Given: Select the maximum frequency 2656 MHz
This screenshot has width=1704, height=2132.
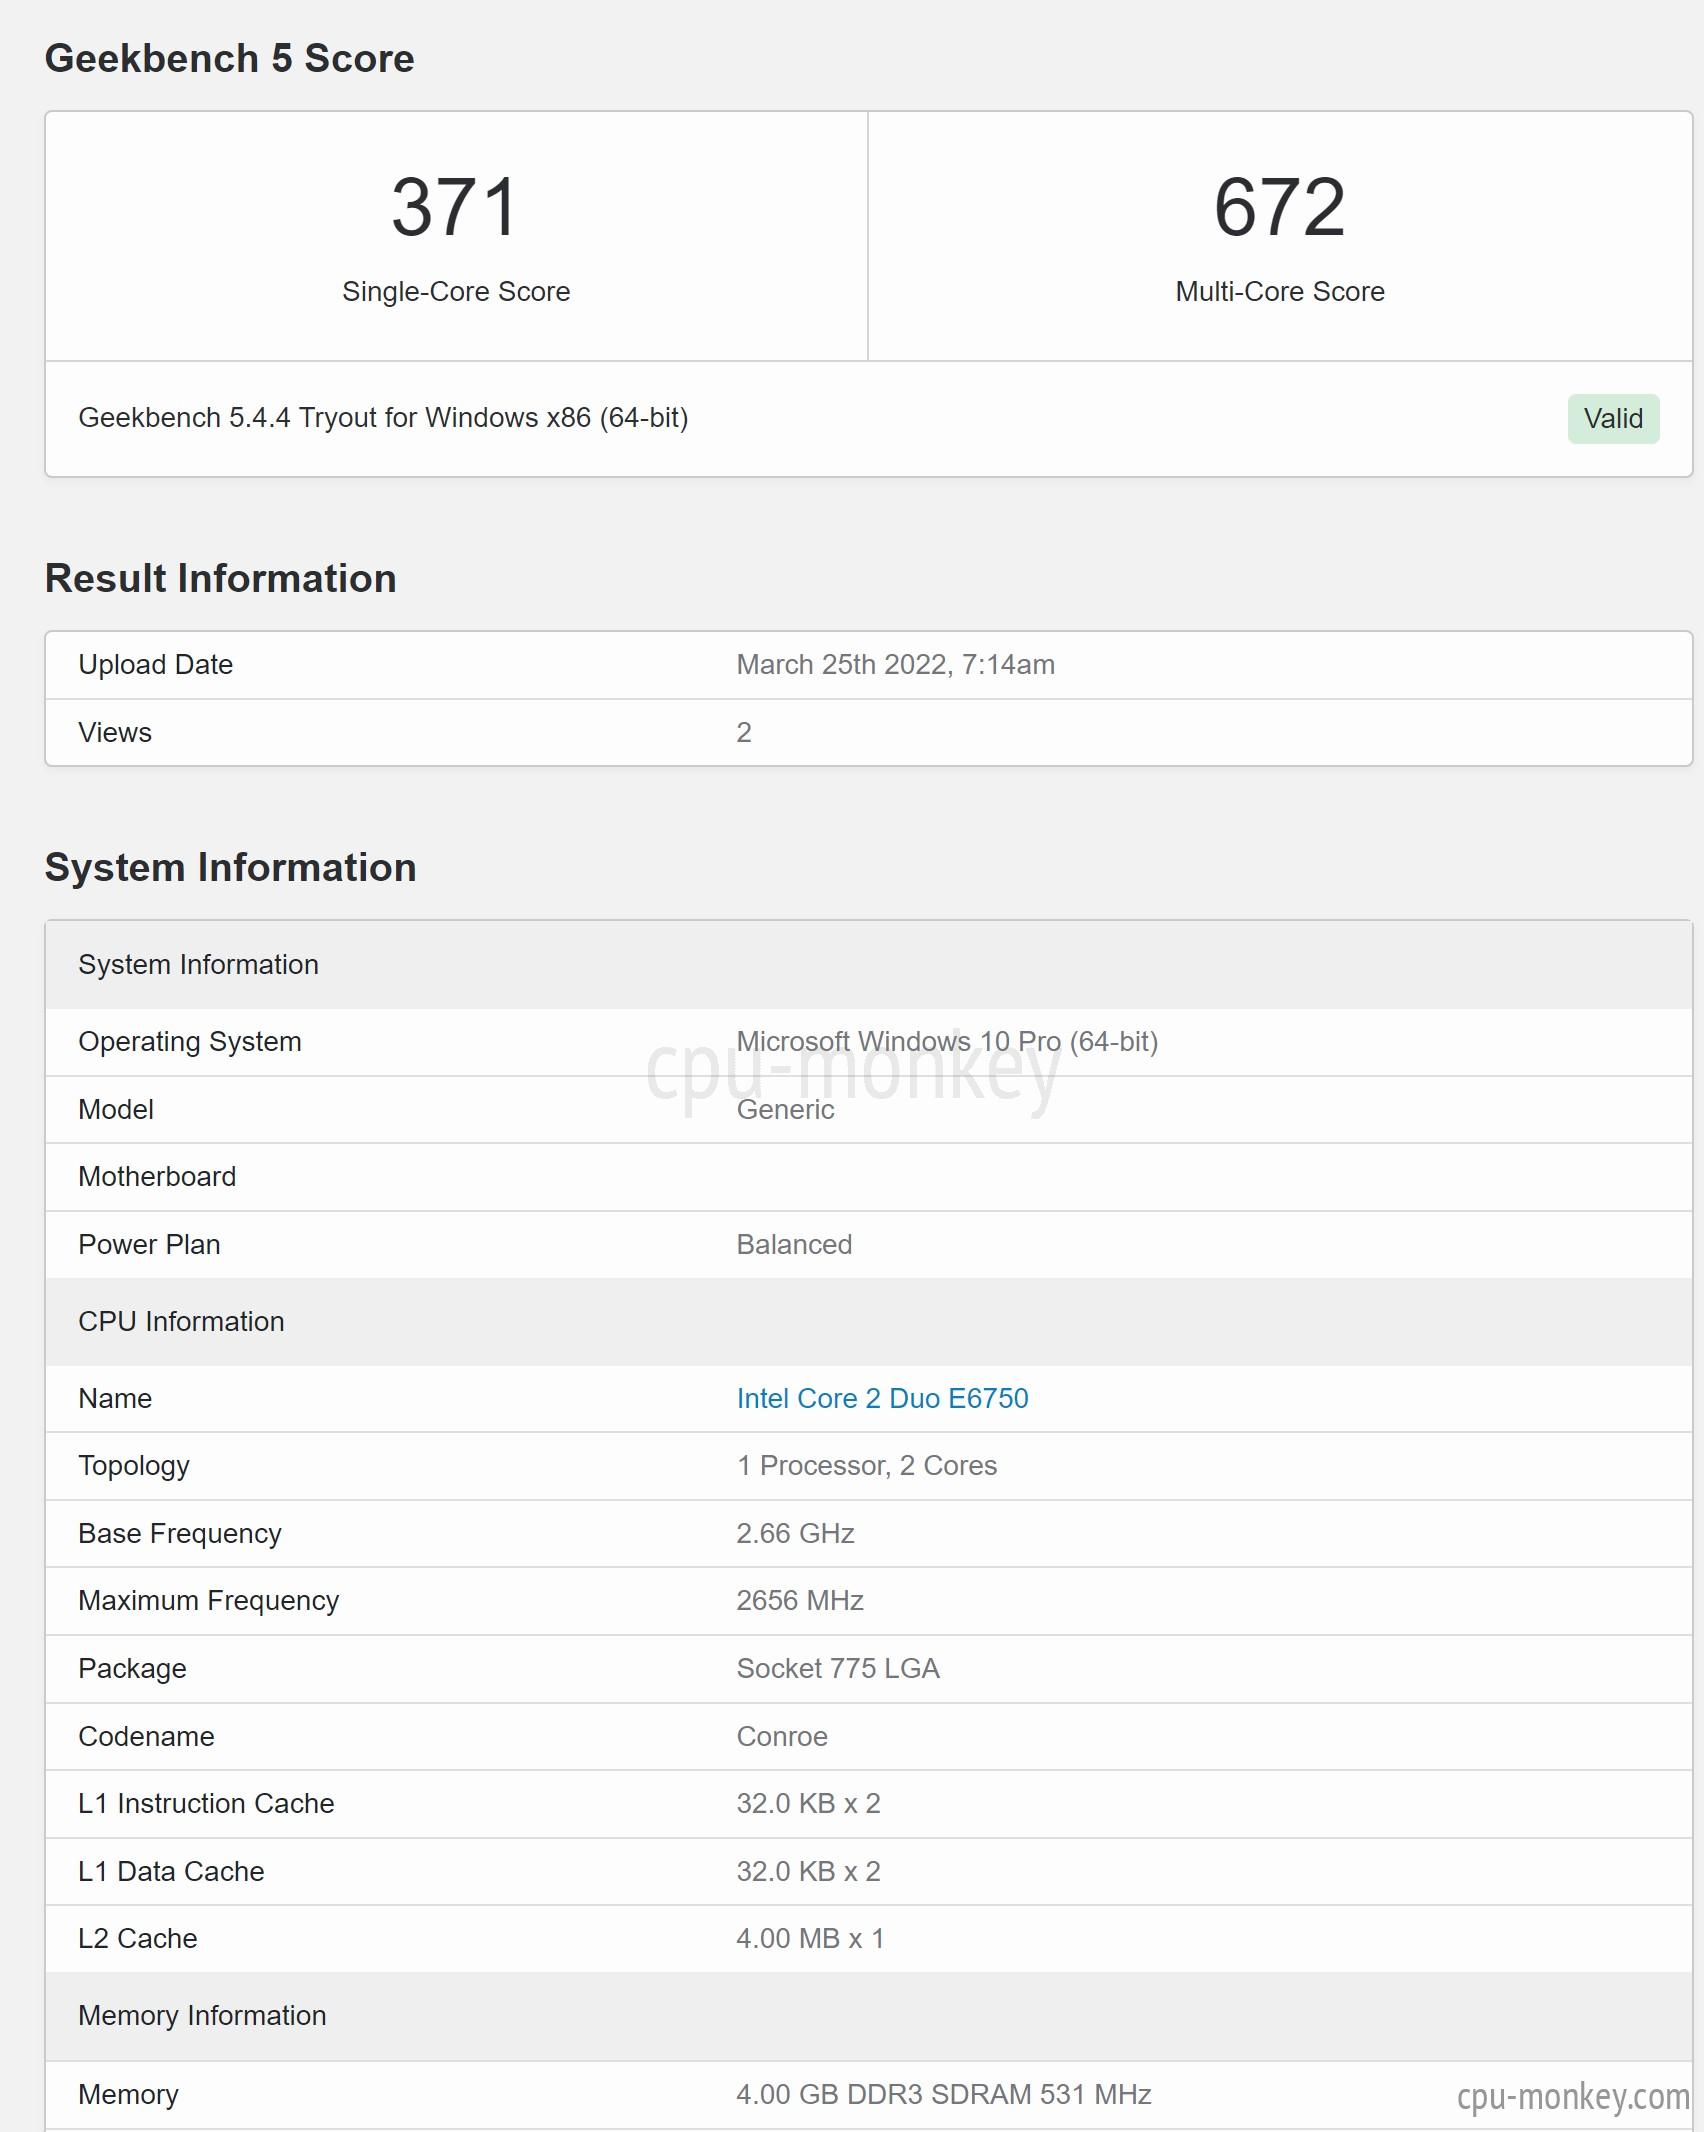Looking at the screenshot, I should tap(799, 1600).
